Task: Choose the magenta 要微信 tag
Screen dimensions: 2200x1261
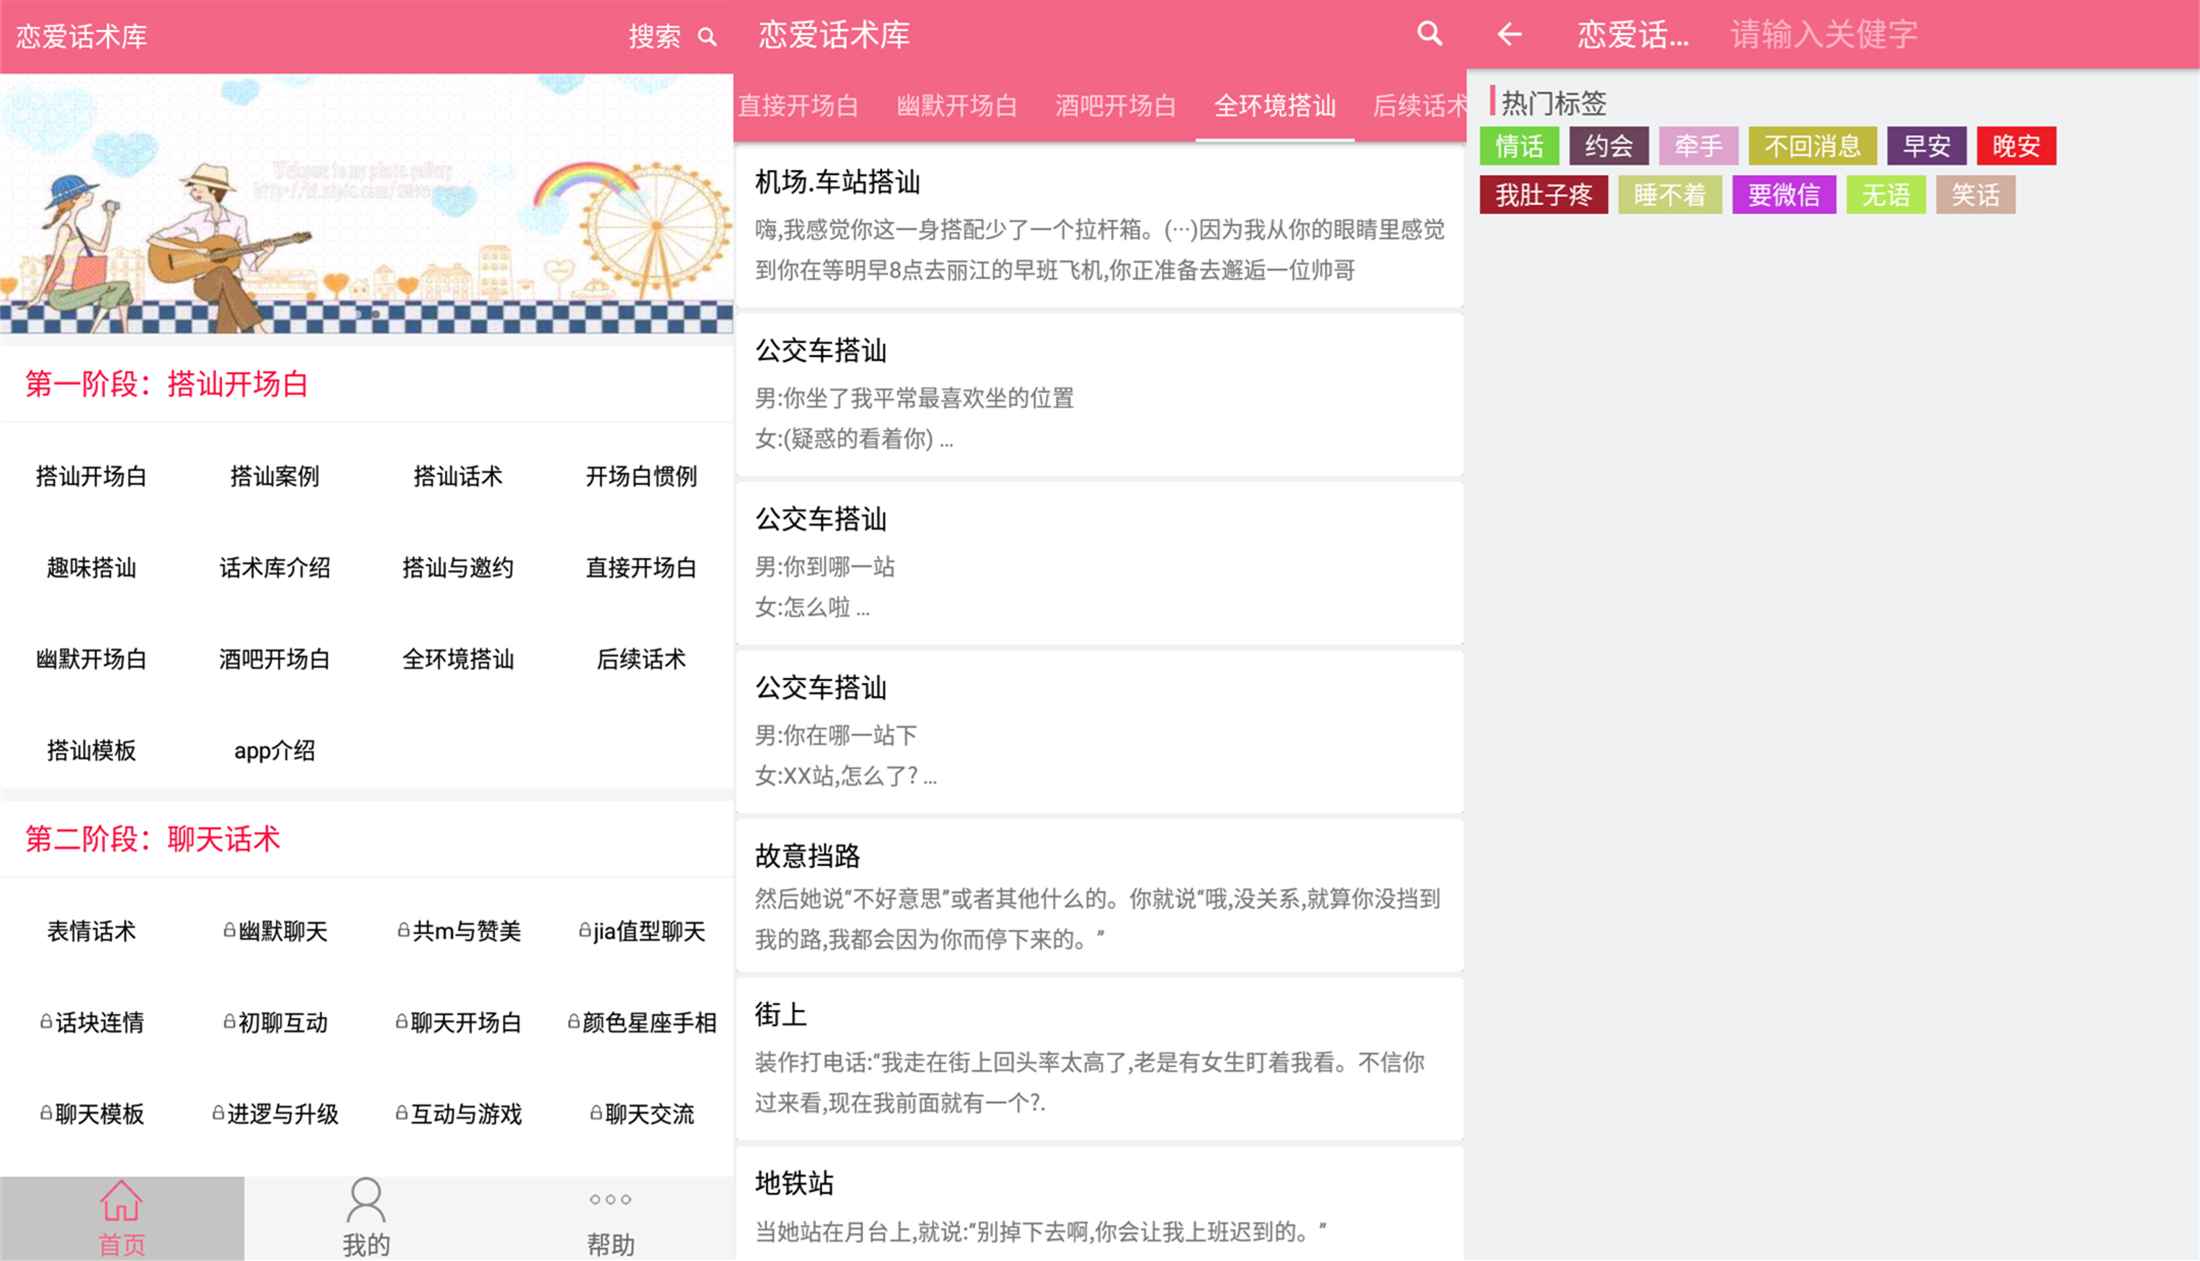Action: tap(1783, 195)
